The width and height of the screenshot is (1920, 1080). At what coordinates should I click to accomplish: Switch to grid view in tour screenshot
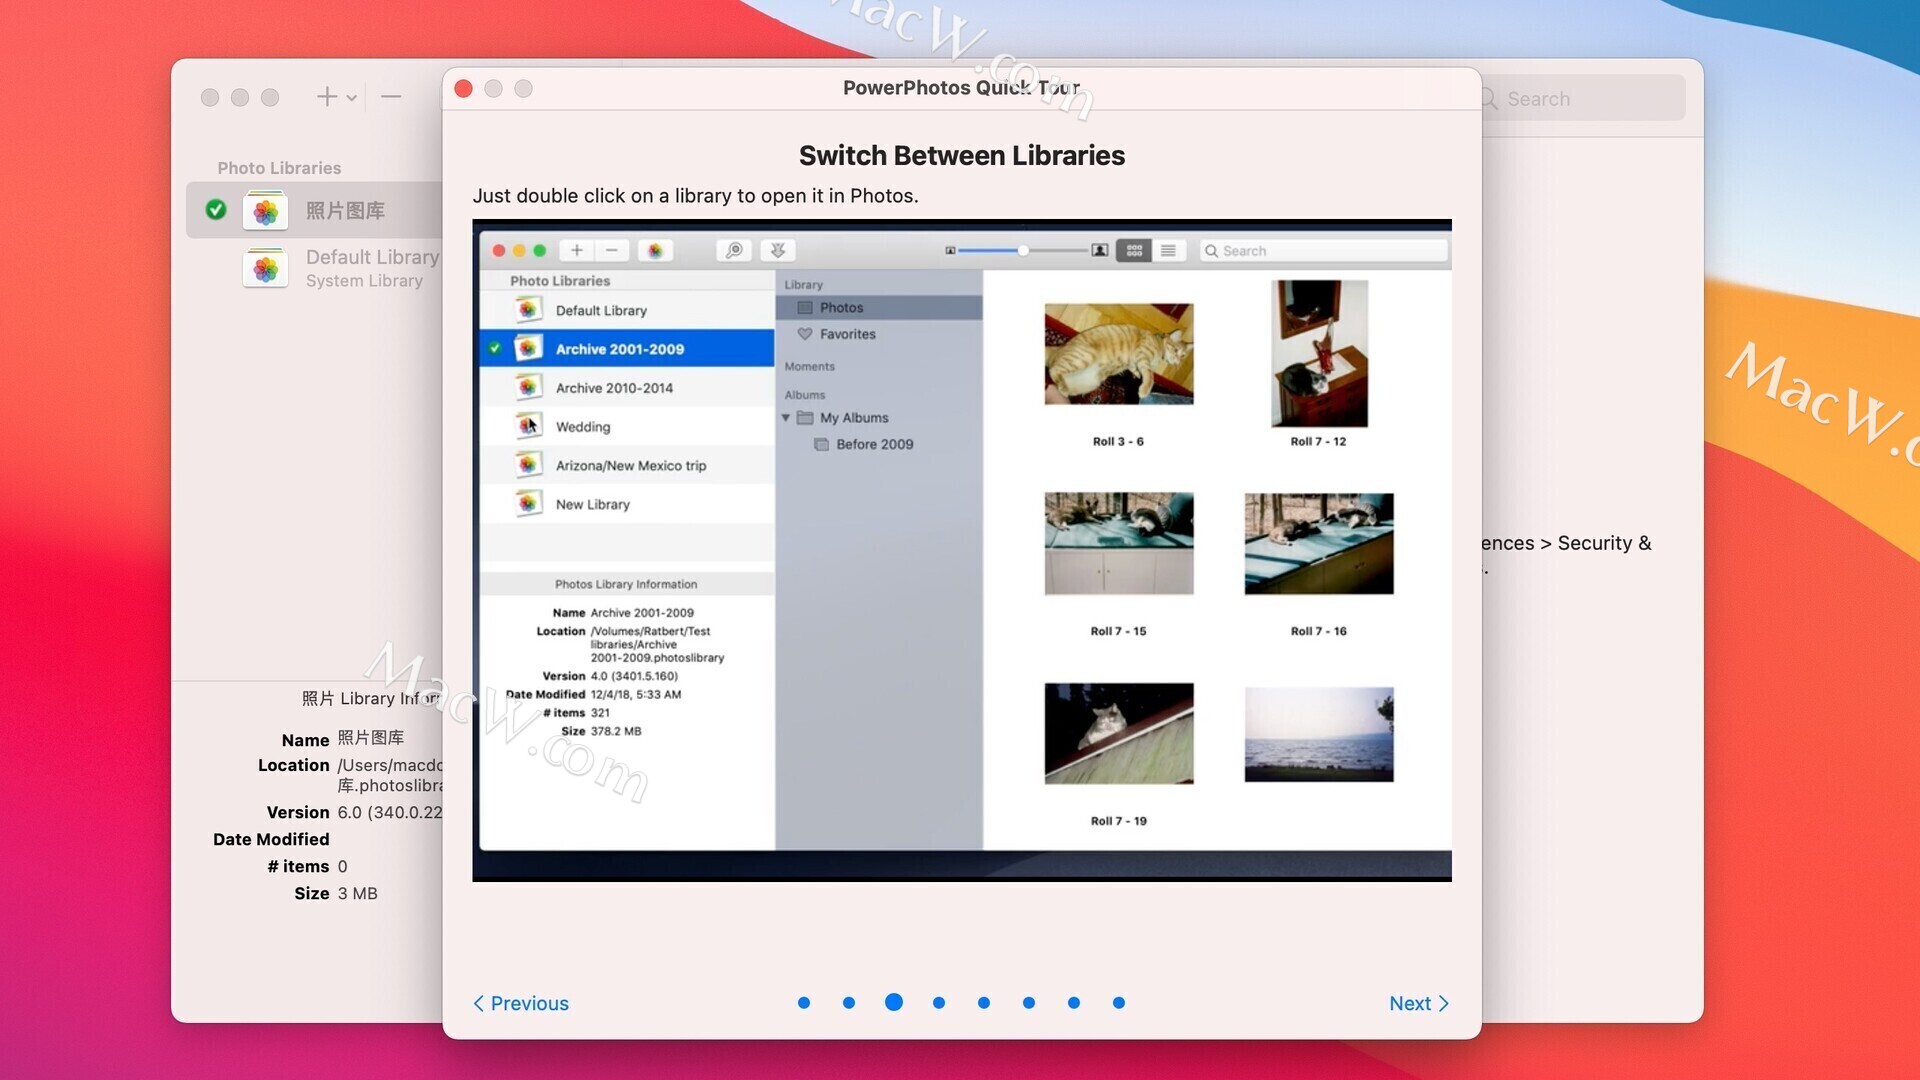[x=1134, y=250]
